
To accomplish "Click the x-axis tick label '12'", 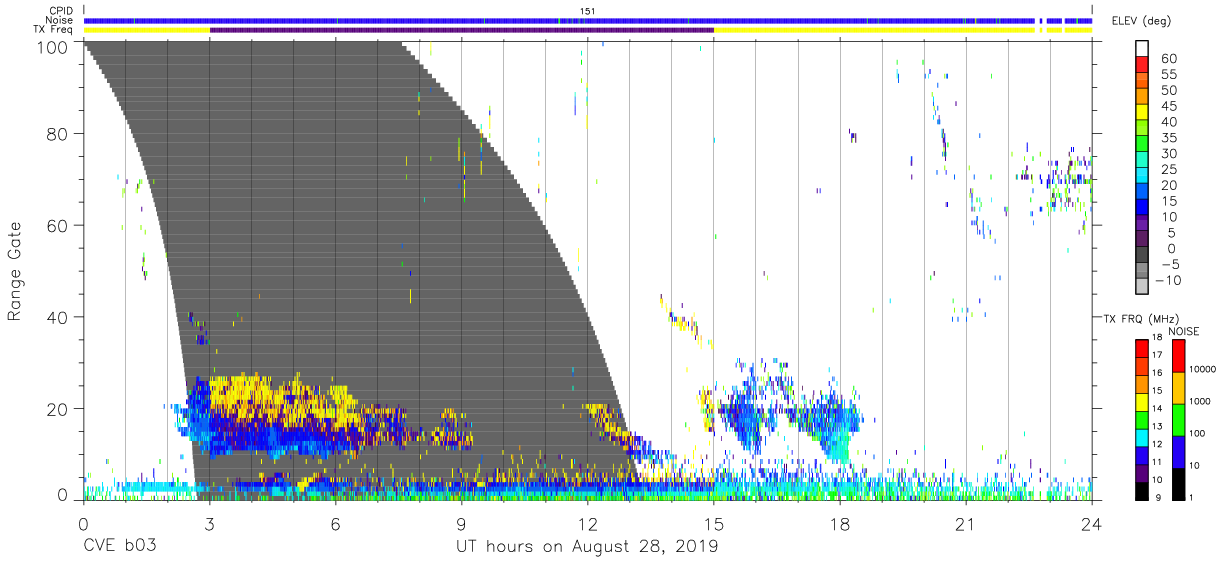I will coord(587,525).
